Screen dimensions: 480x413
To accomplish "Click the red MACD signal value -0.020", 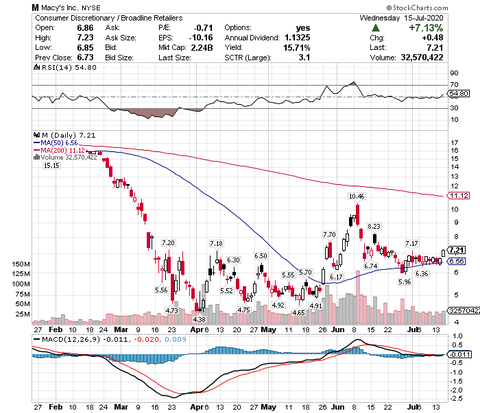I will [146, 340].
